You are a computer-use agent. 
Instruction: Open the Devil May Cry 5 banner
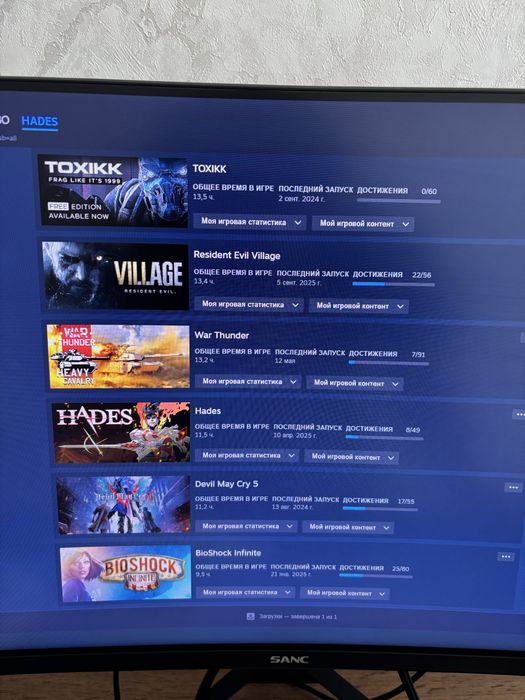124,504
